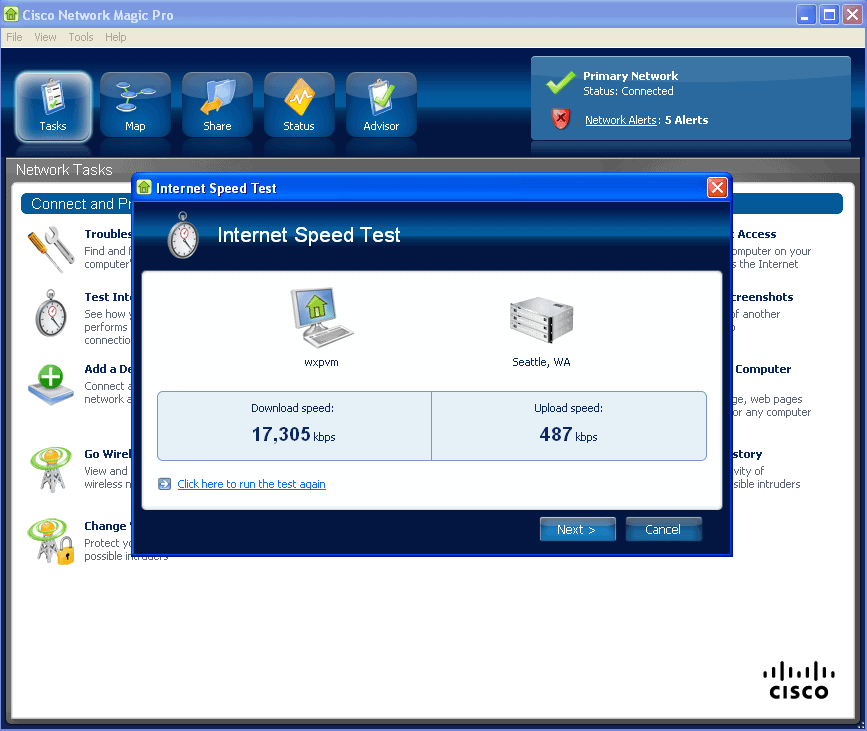Click the History task heading on the right
This screenshot has height=731, width=867.
click(748, 454)
